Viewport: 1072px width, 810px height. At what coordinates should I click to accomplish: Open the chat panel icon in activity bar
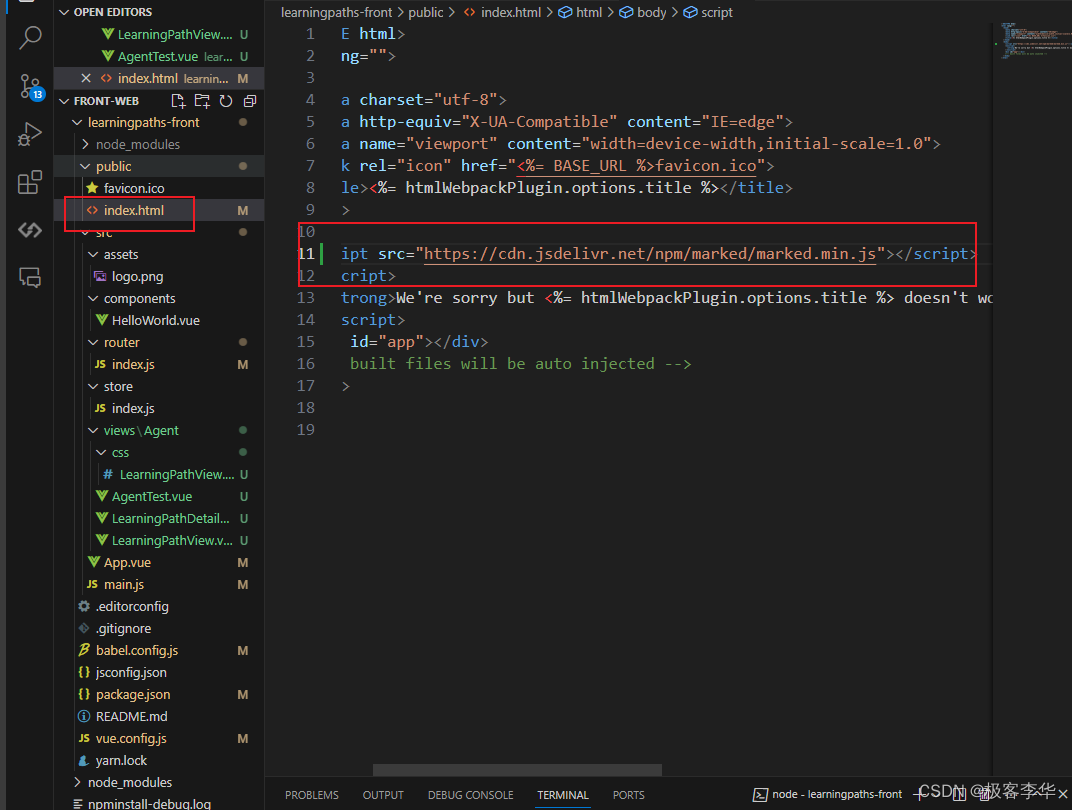pyautogui.click(x=30, y=278)
